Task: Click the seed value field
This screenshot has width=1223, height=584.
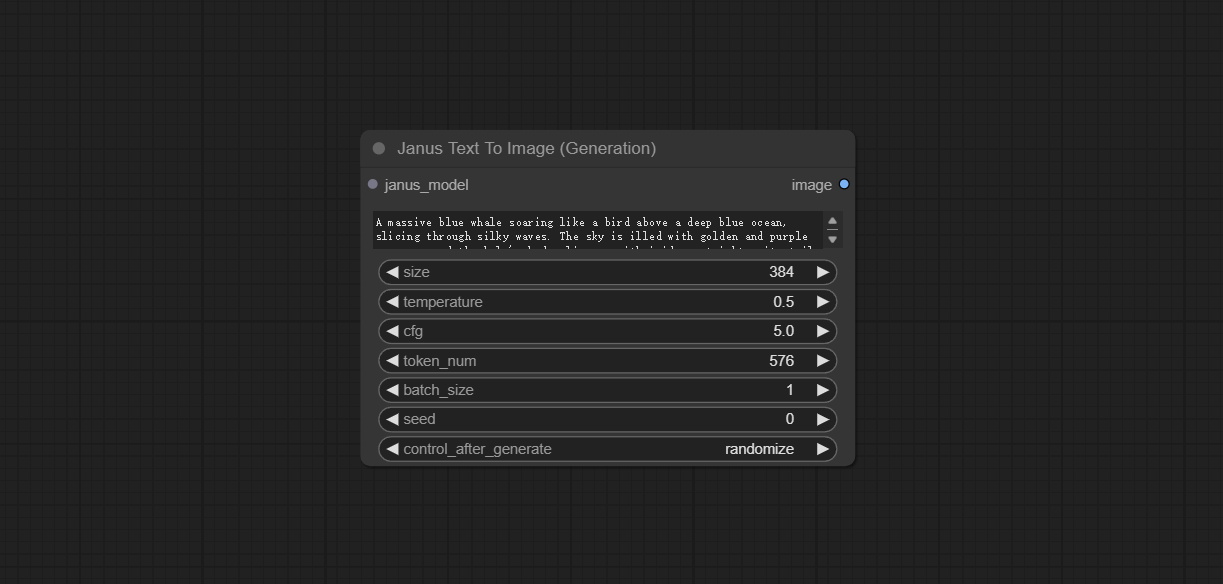Action: pyautogui.click(x=608, y=419)
